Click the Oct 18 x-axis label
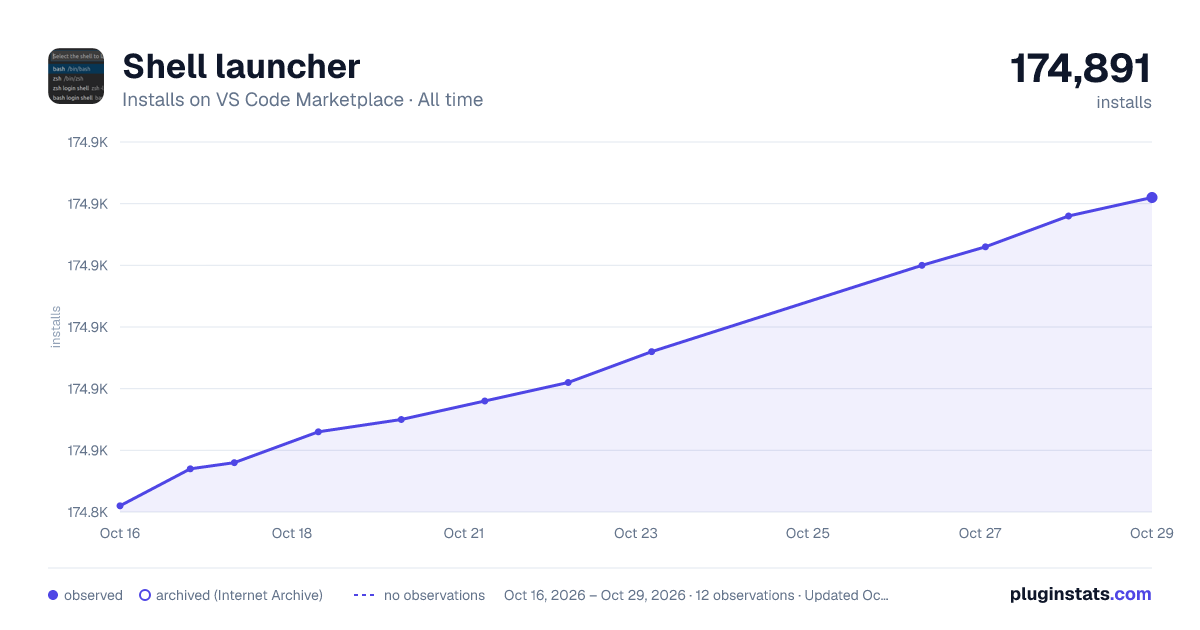 click(x=292, y=533)
